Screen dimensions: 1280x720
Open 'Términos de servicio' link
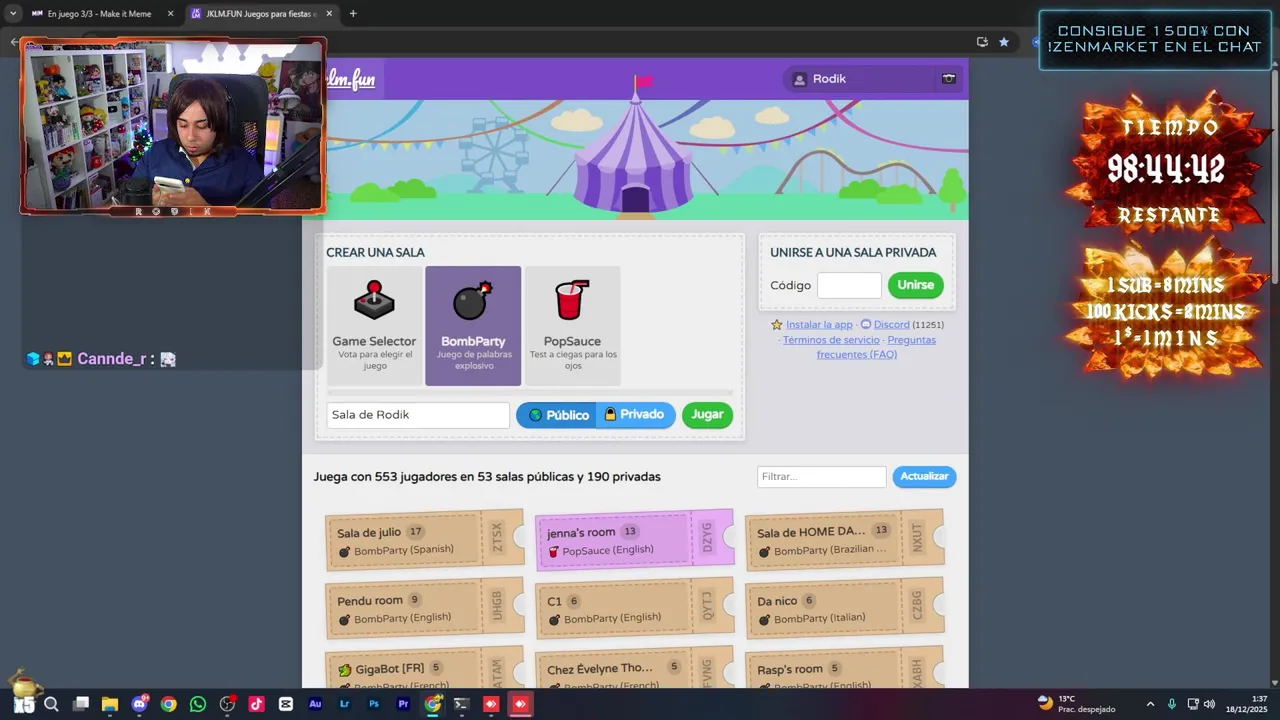pyautogui.click(x=831, y=340)
